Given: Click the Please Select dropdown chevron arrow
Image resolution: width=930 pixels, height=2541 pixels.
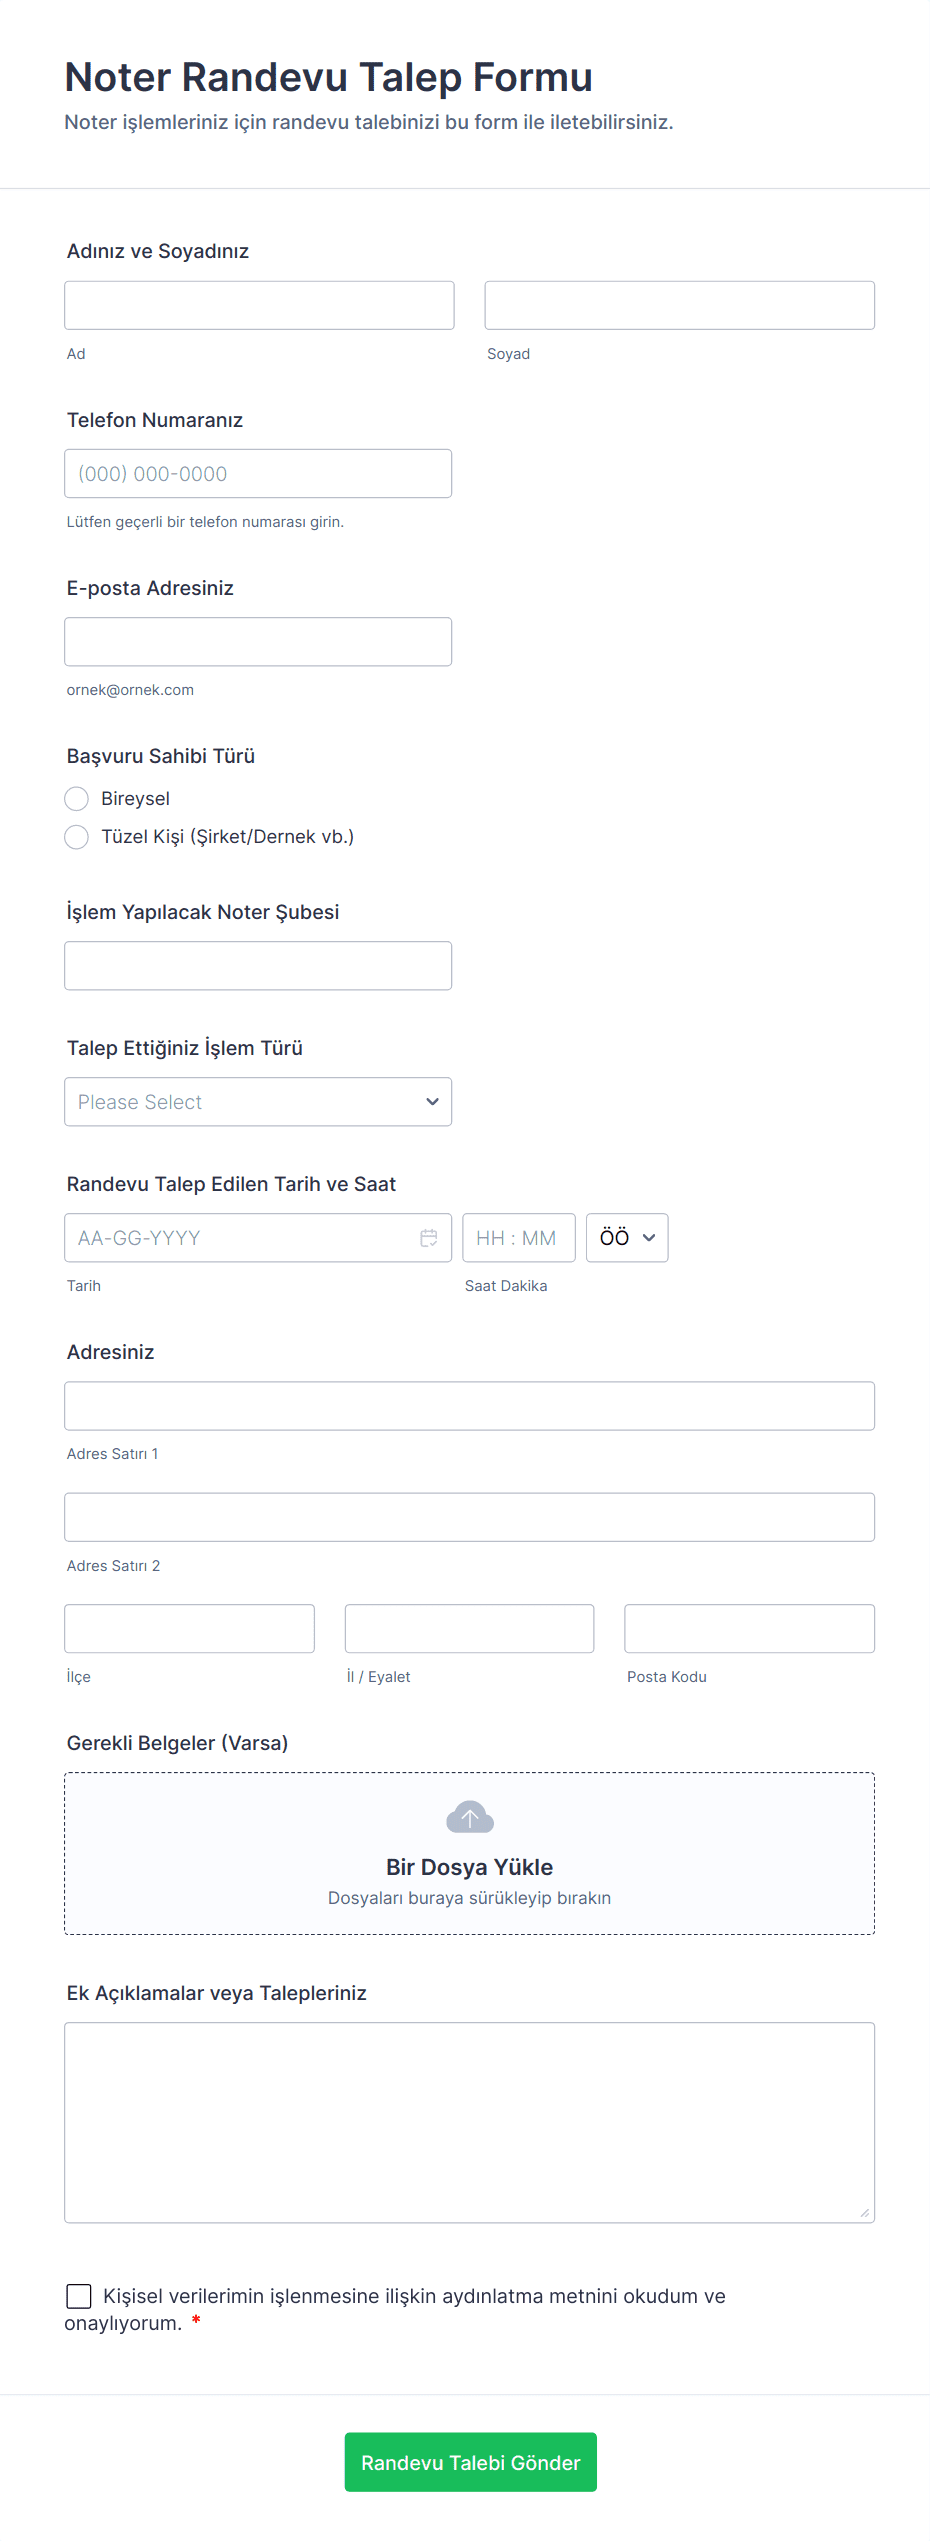Looking at the screenshot, I should pos(432,1102).
